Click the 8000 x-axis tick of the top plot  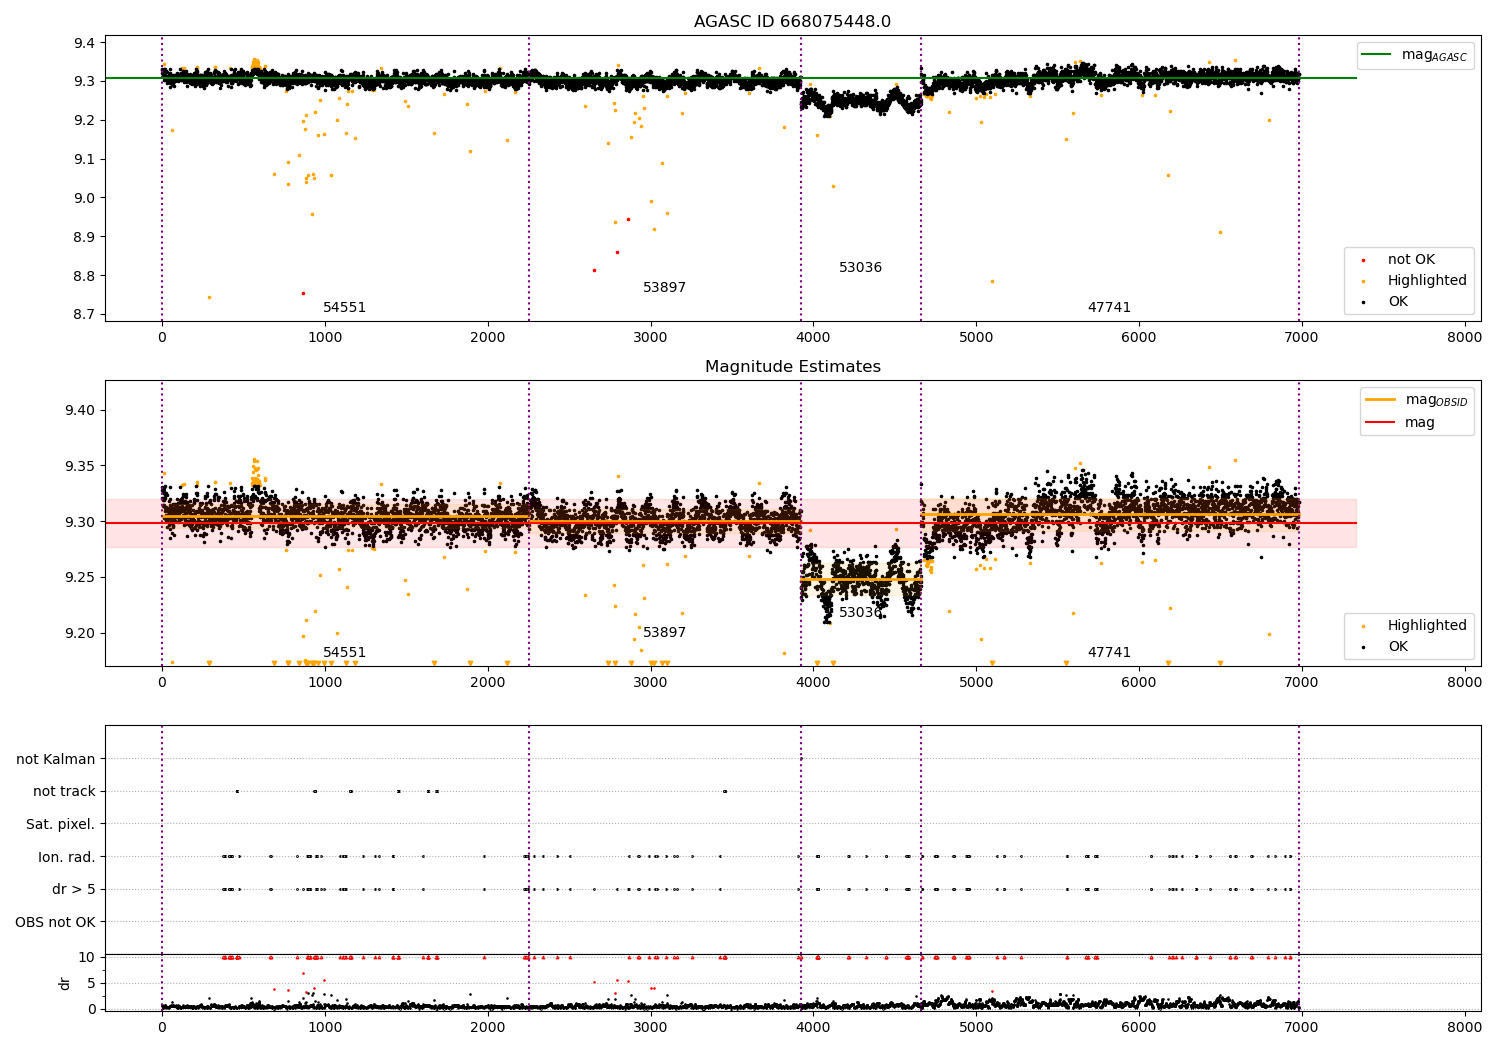1464,338
